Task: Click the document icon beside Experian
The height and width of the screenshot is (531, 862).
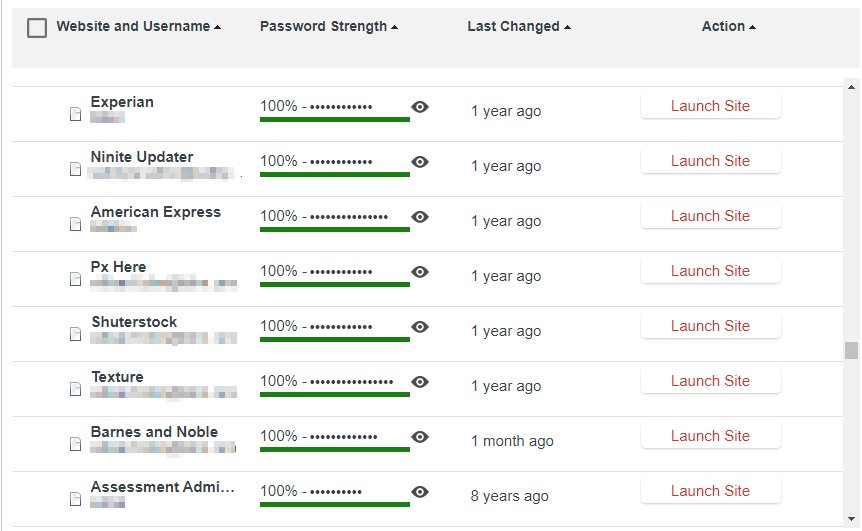Action: point(75,114)
